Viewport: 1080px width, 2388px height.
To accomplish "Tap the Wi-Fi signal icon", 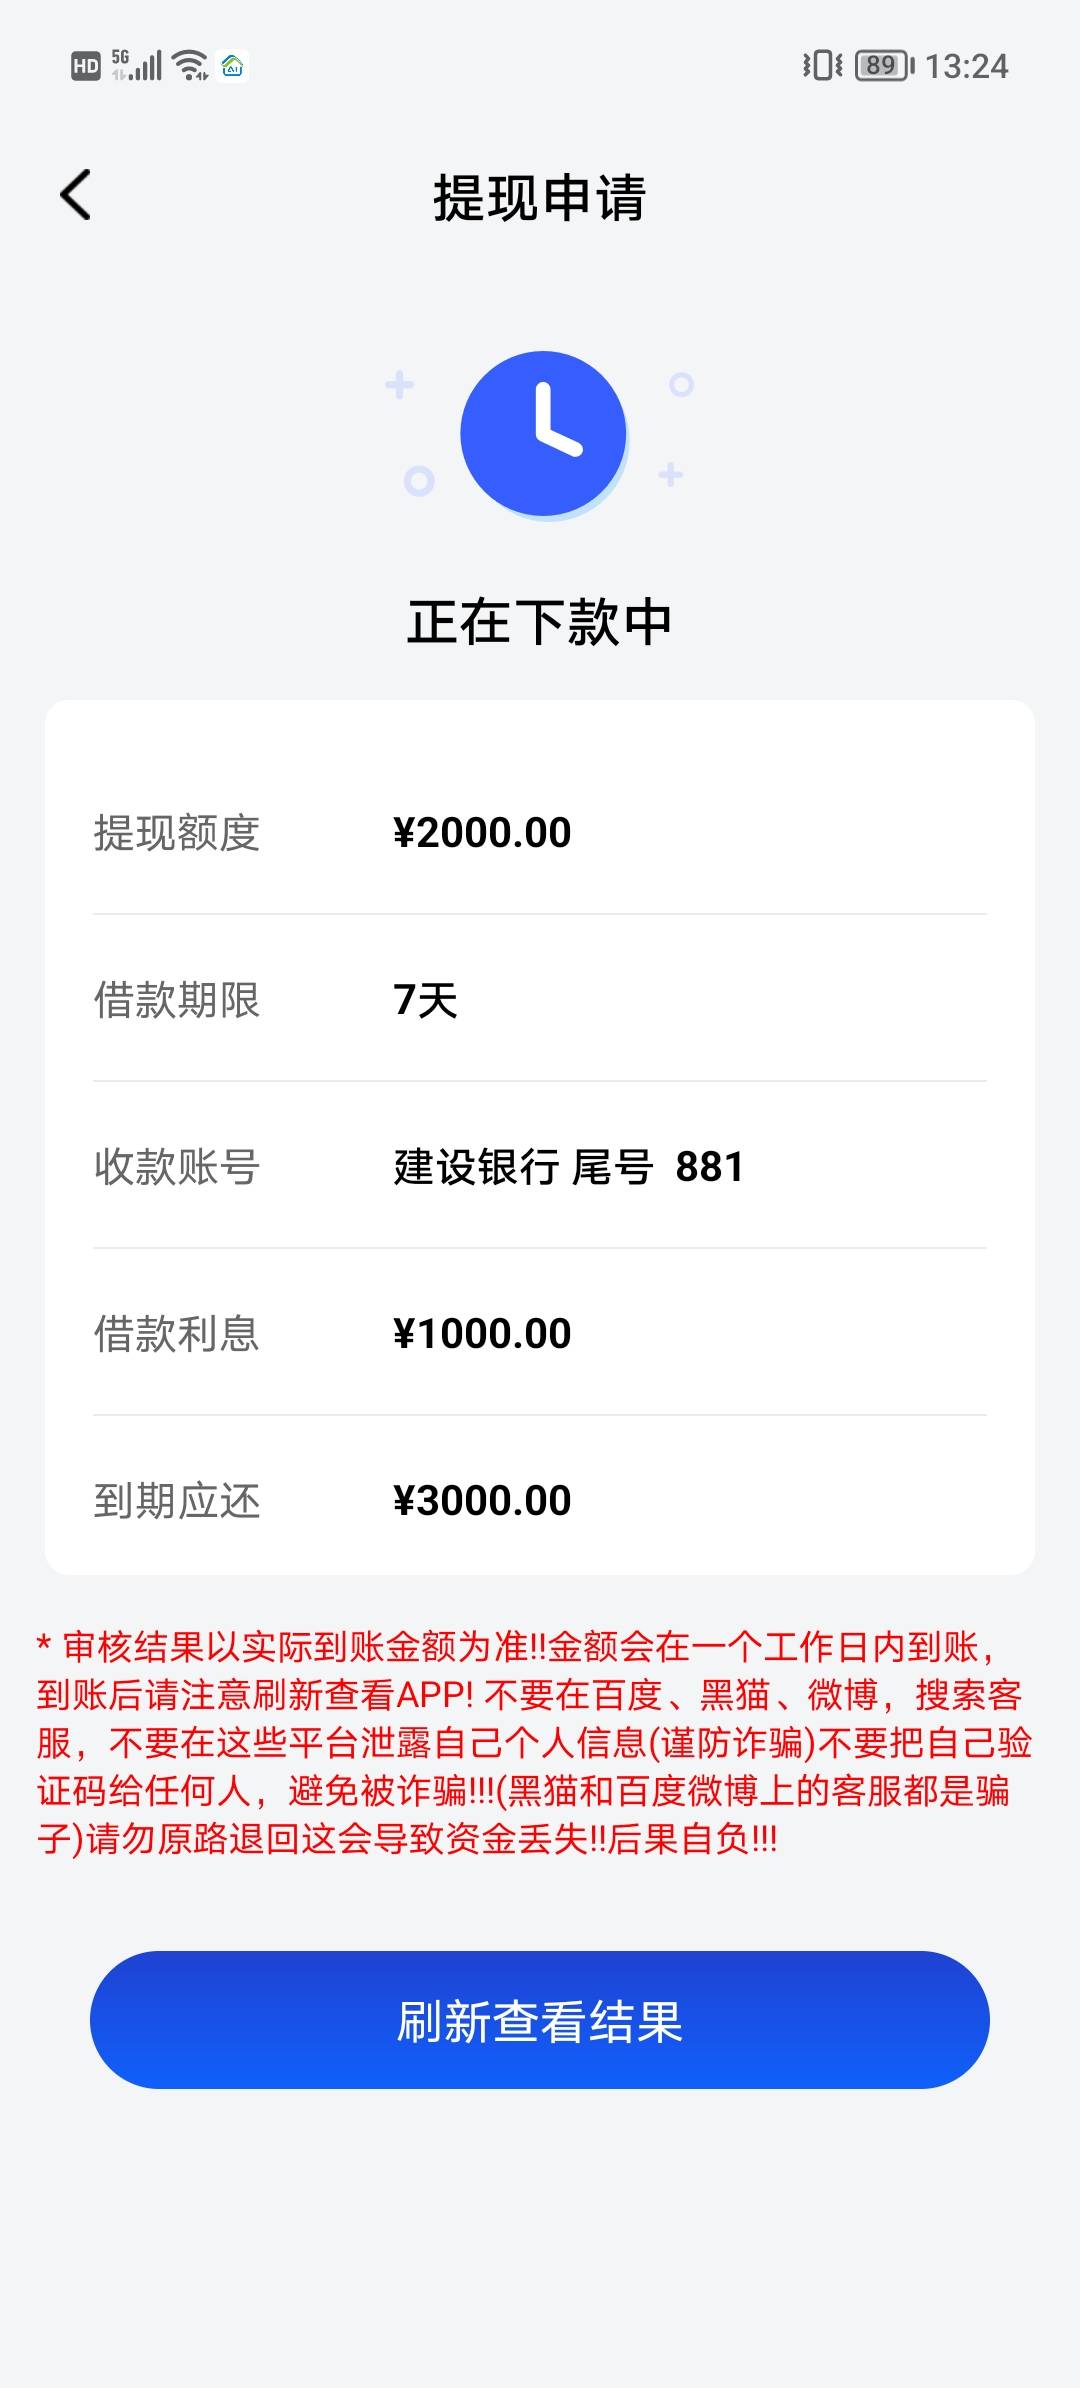I will coord(190,66).
